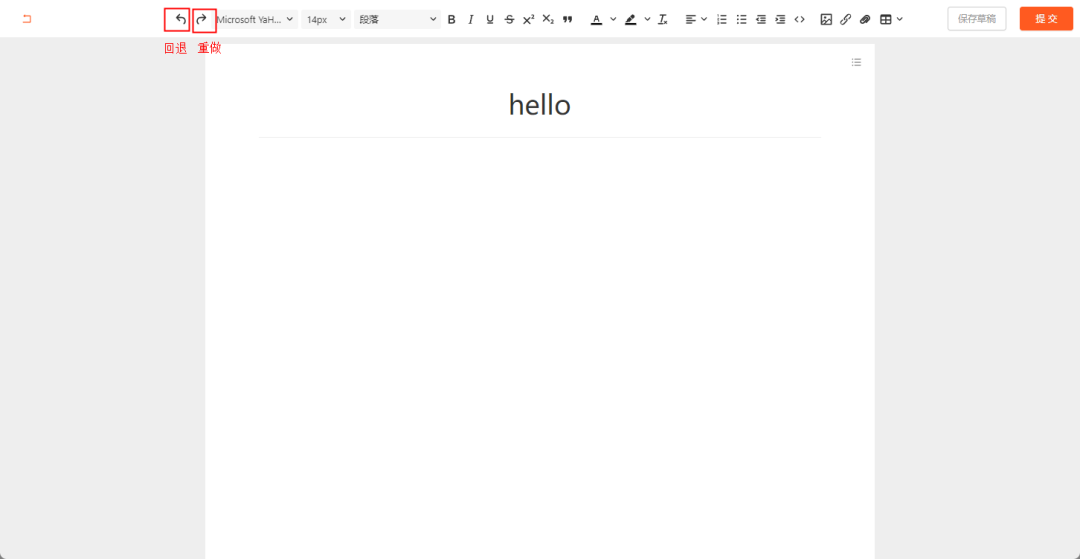Attach a file with paperclip icon
The height and width of the screenshot is (559, 1080).
click(865, 19)
